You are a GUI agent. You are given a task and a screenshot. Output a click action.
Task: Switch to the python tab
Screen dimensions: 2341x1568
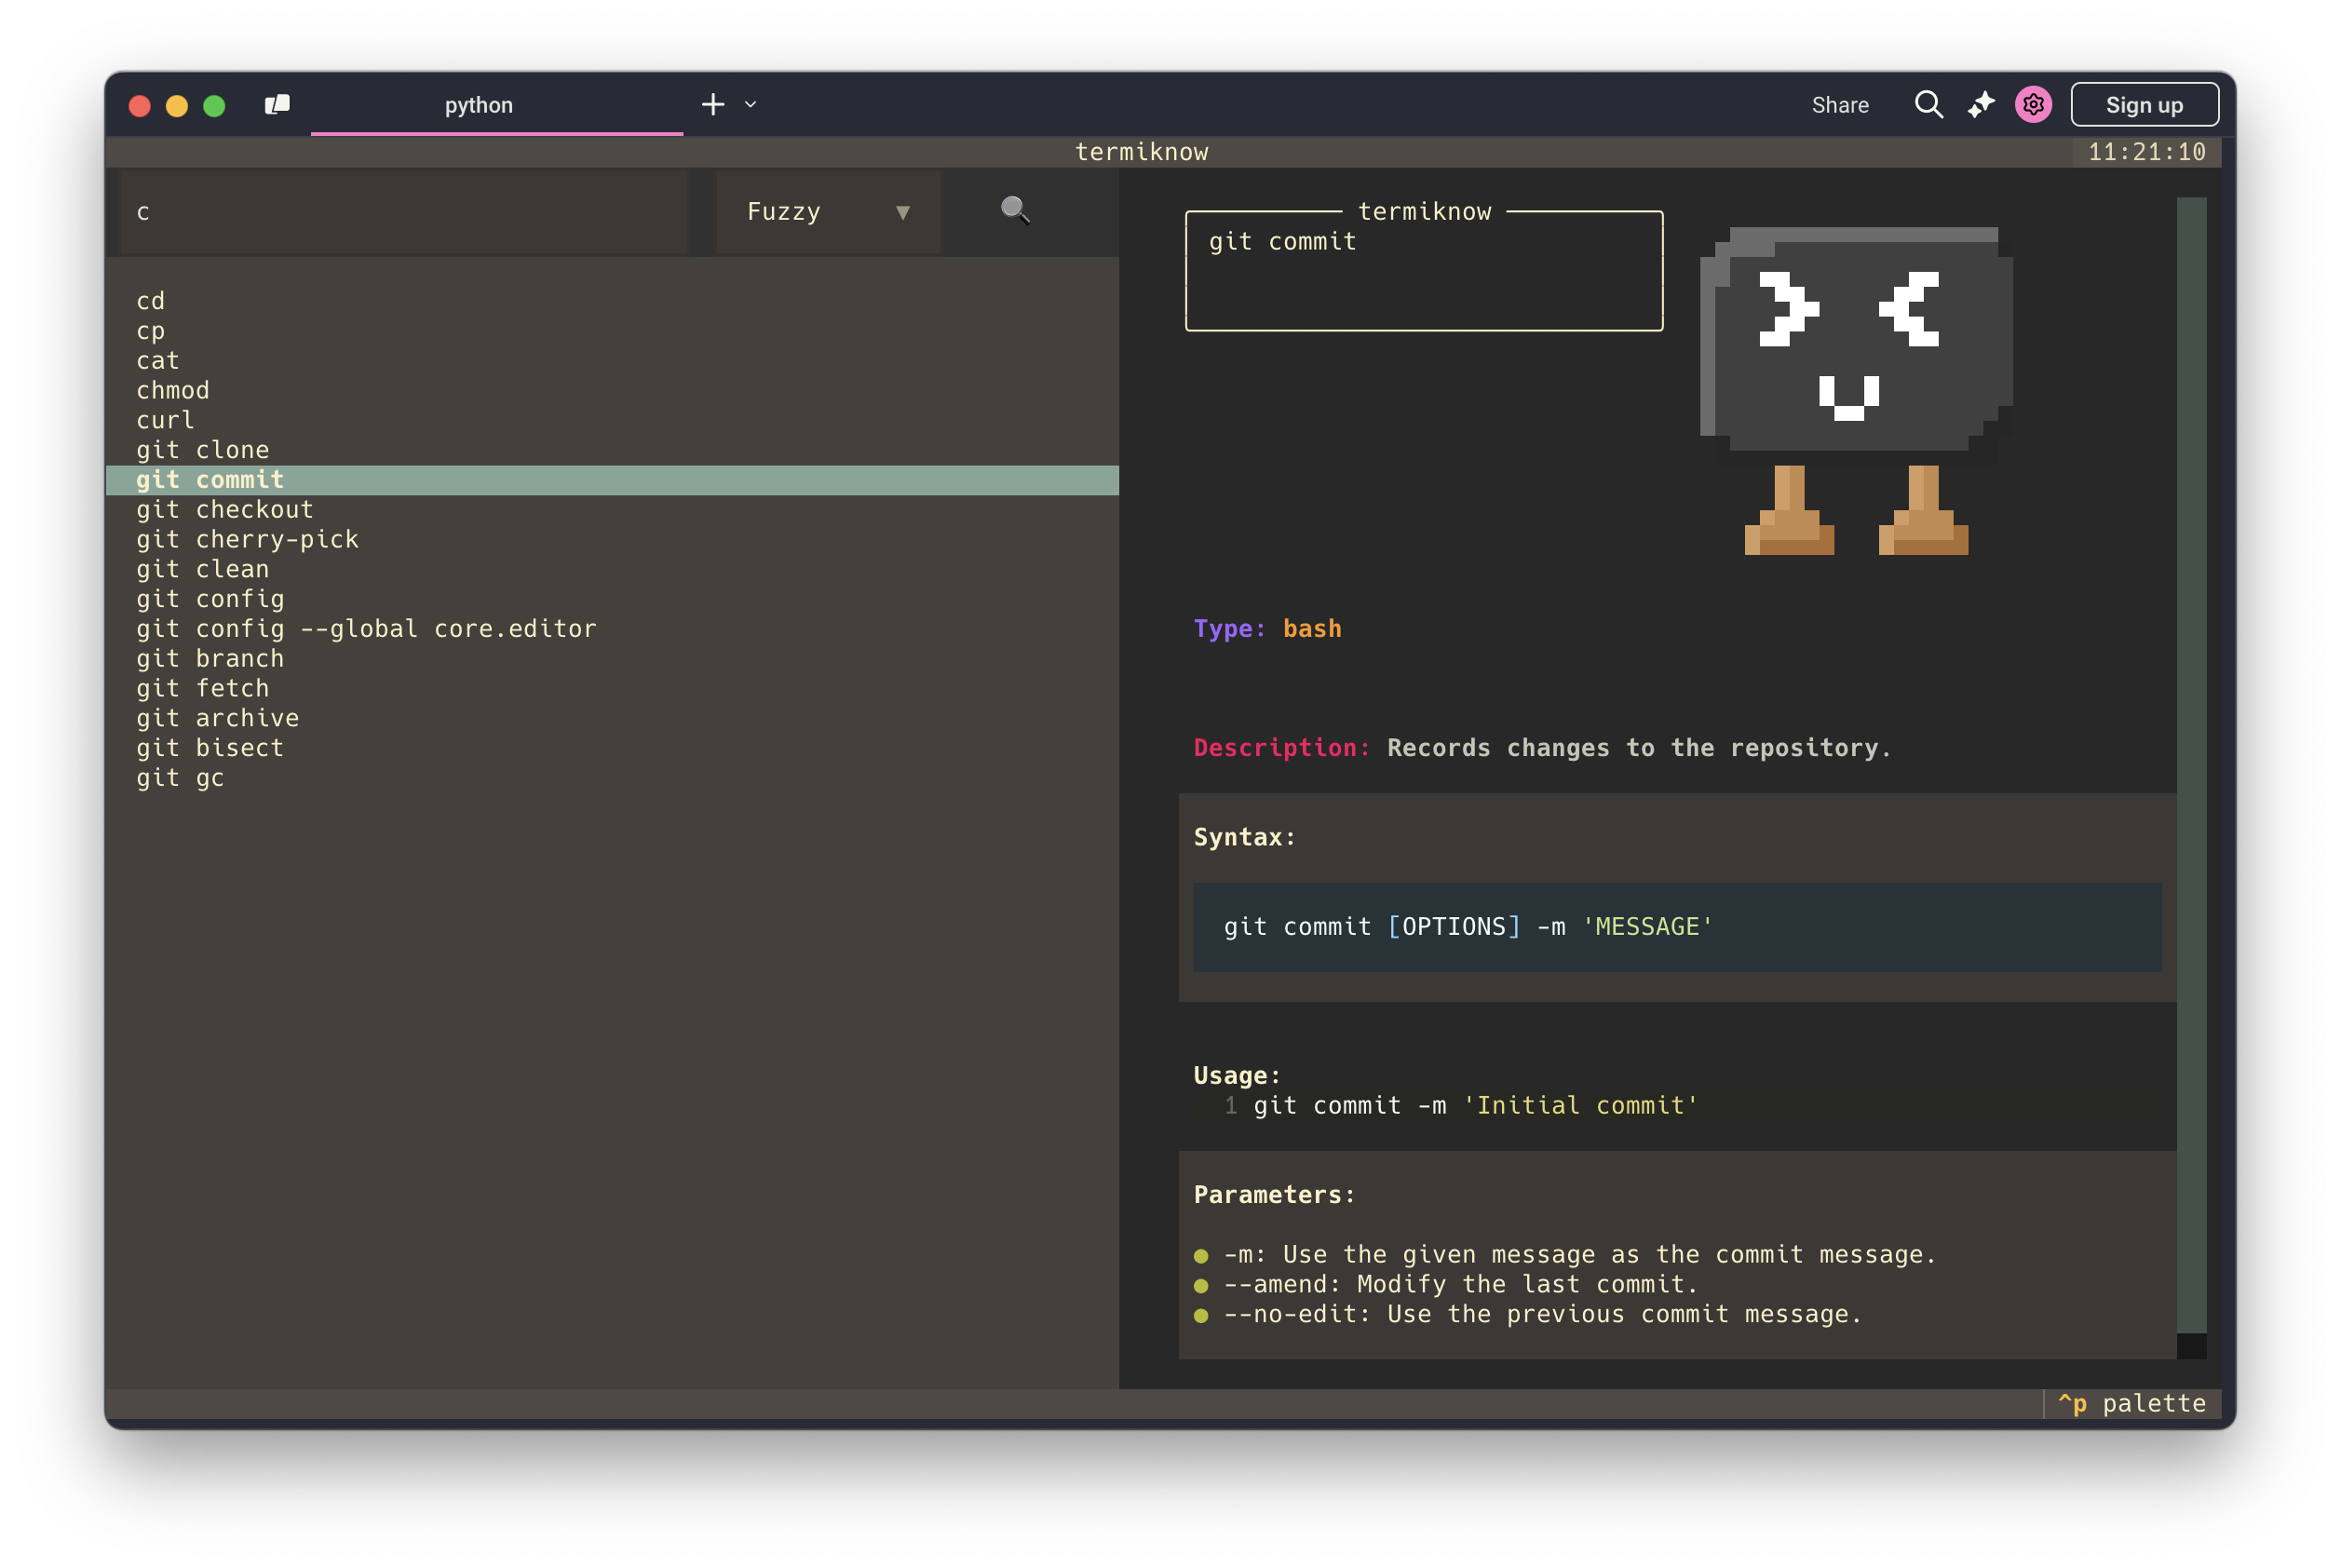[x=479, y=105]
